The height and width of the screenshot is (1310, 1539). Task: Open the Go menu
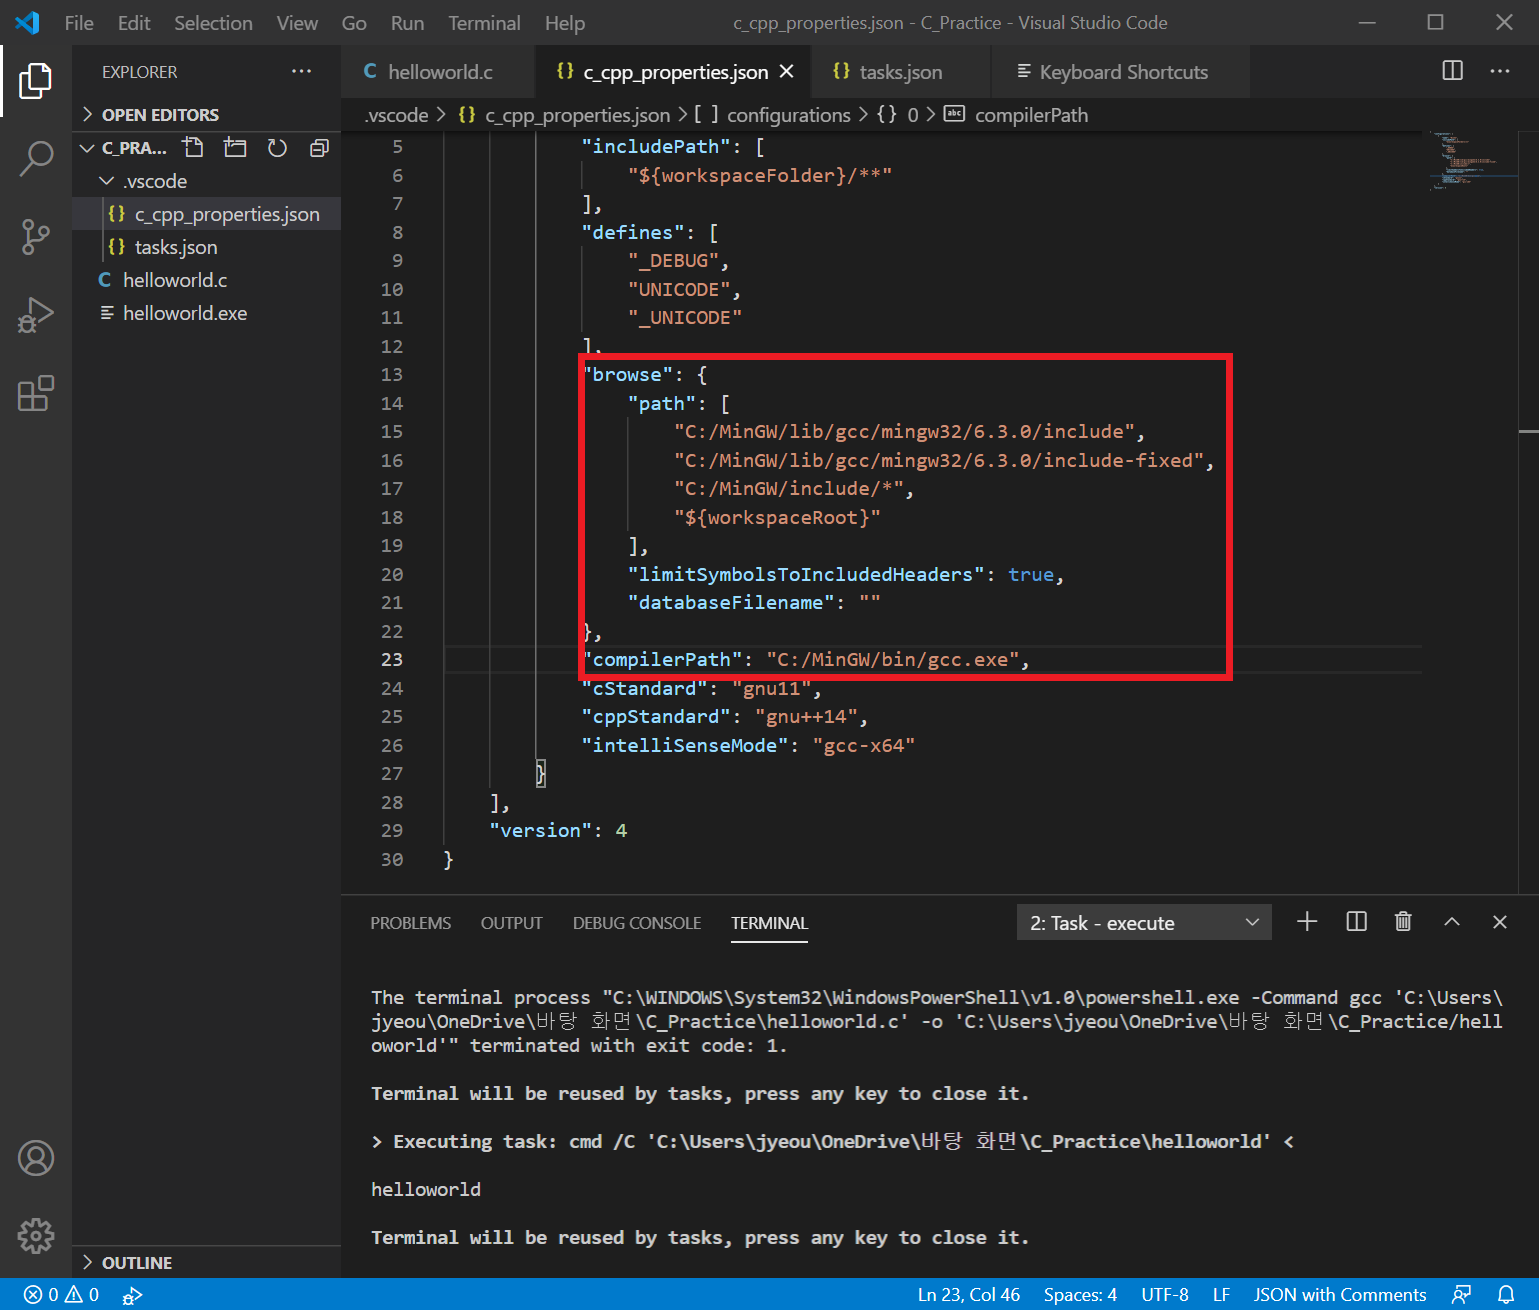[354, 23]
